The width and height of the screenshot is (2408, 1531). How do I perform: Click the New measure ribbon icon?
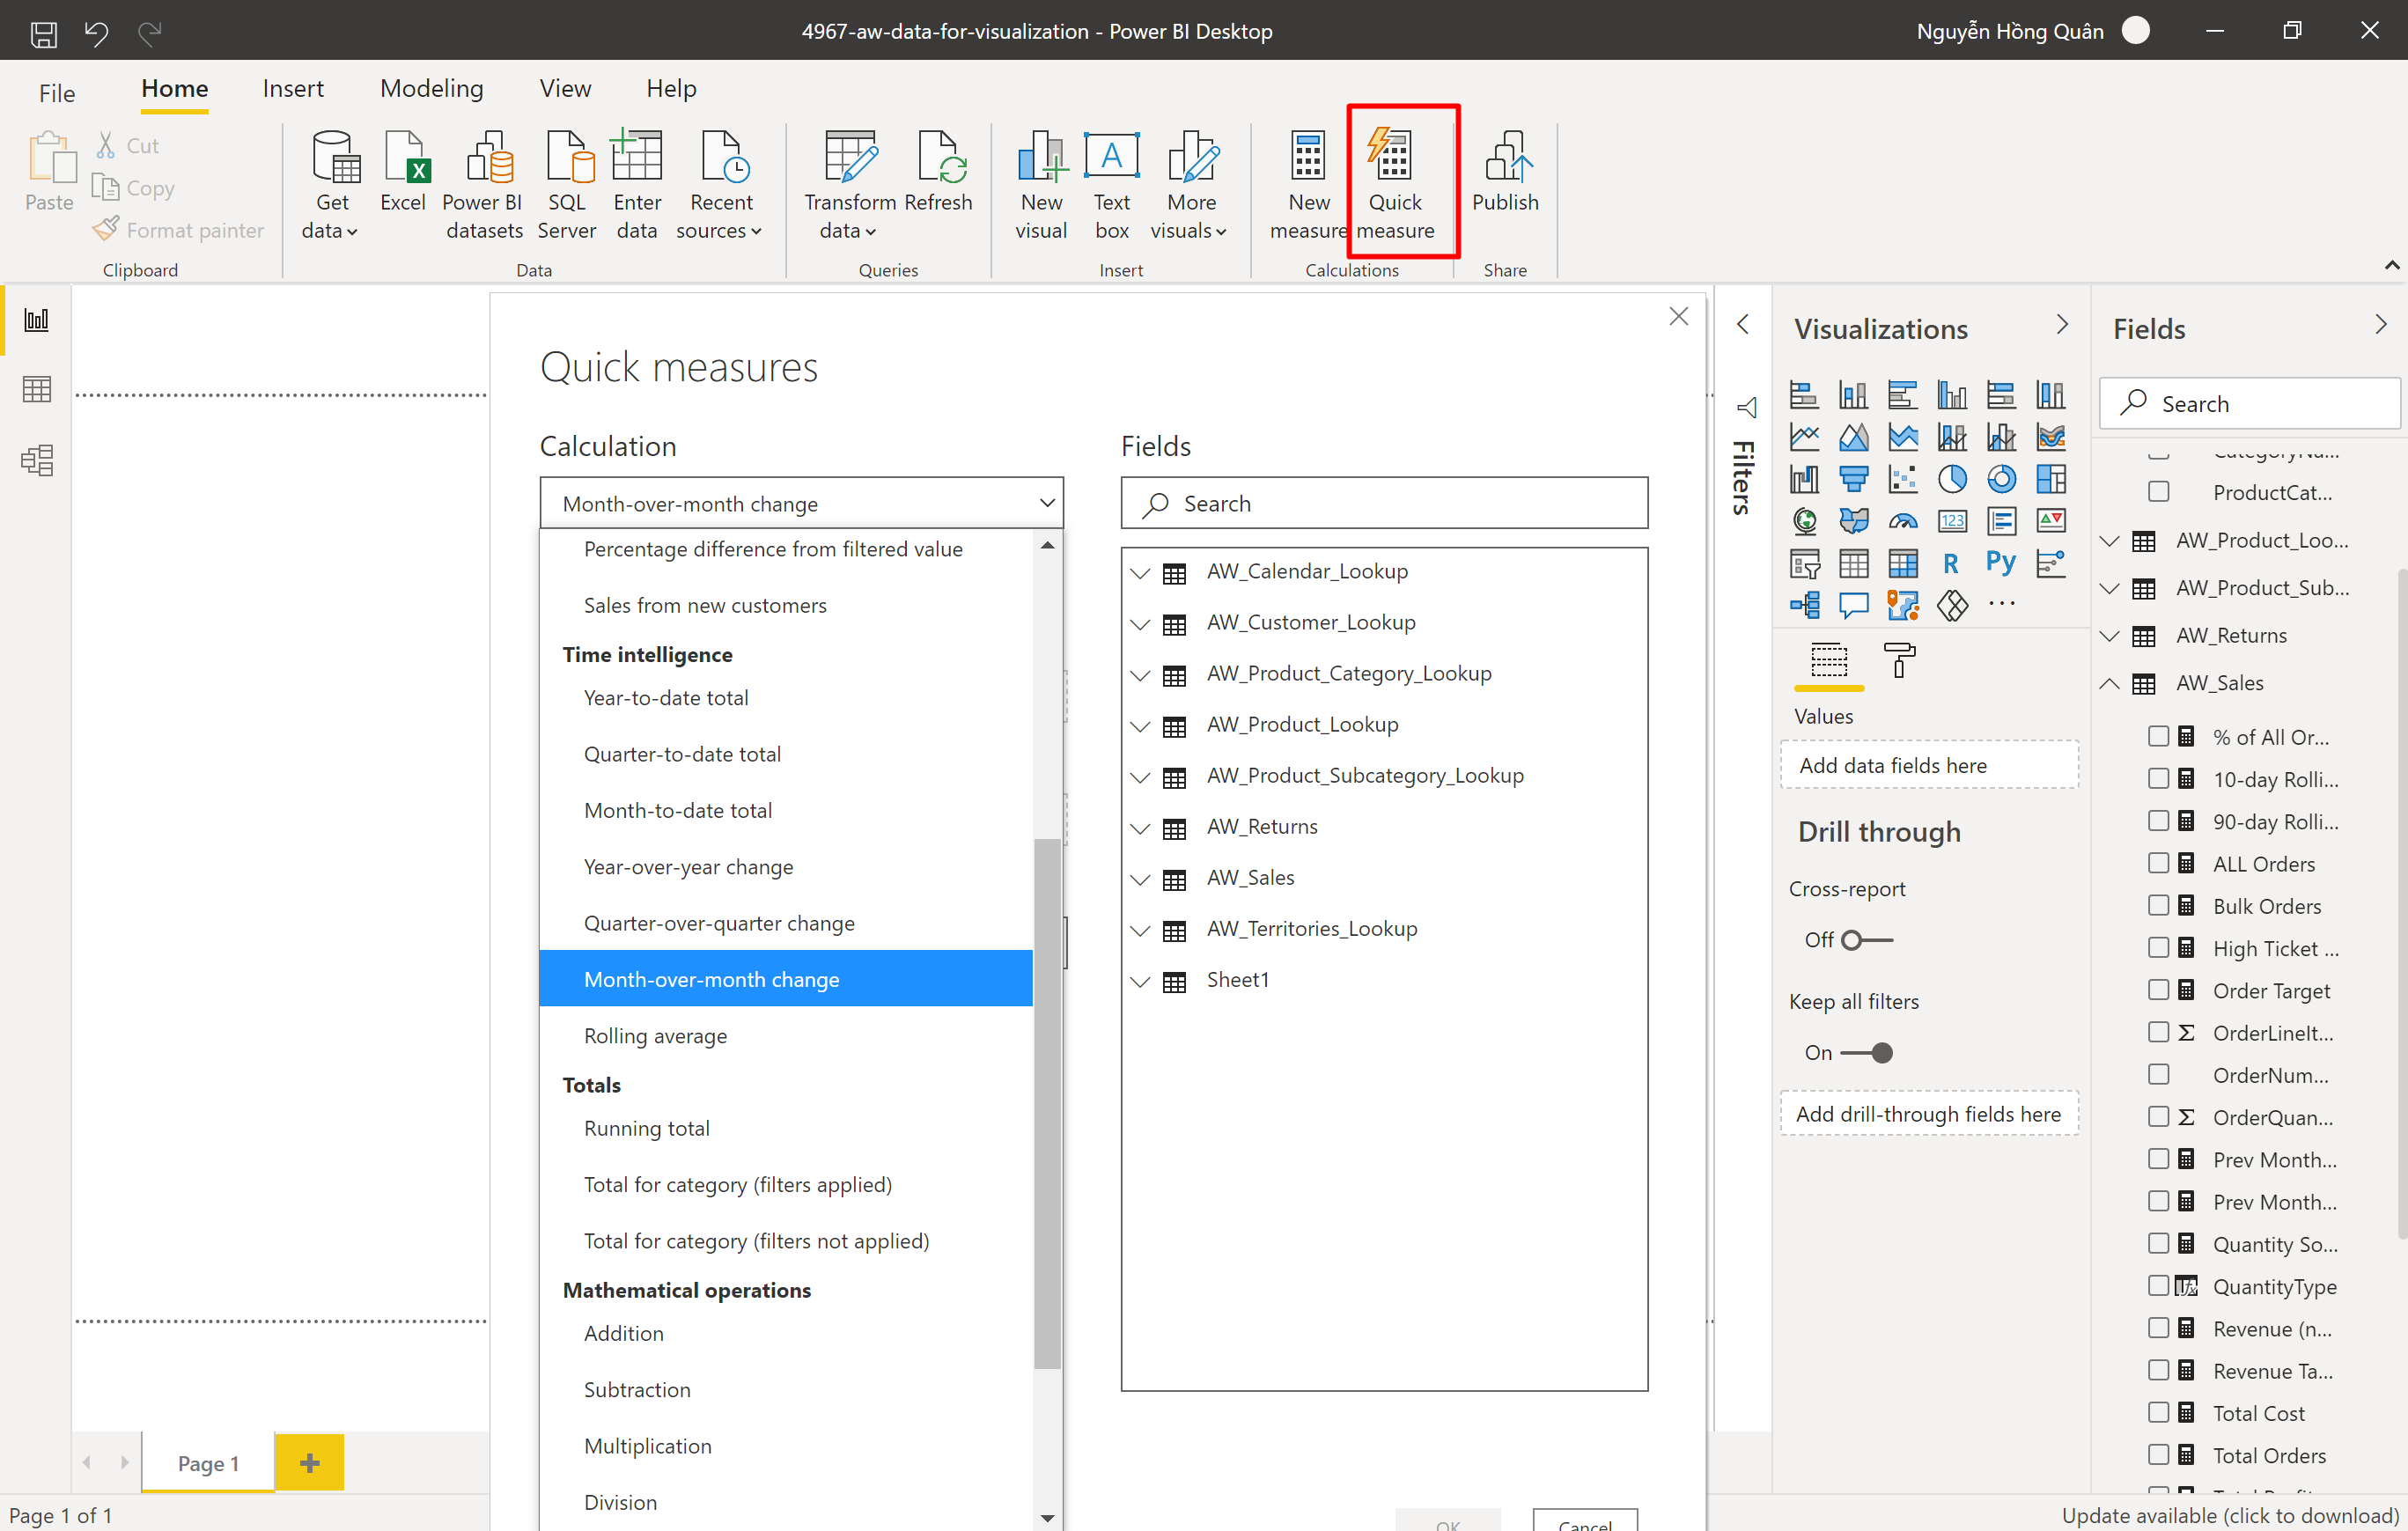tap(1308, 184)
